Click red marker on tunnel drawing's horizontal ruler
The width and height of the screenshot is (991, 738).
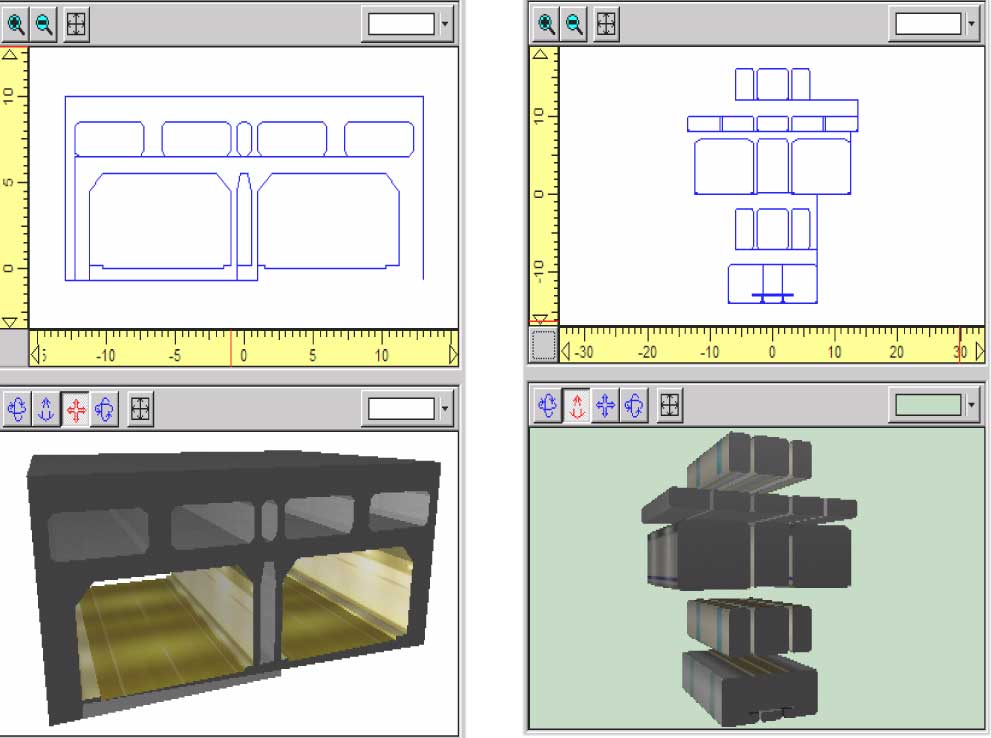click(x=231, y=348)
